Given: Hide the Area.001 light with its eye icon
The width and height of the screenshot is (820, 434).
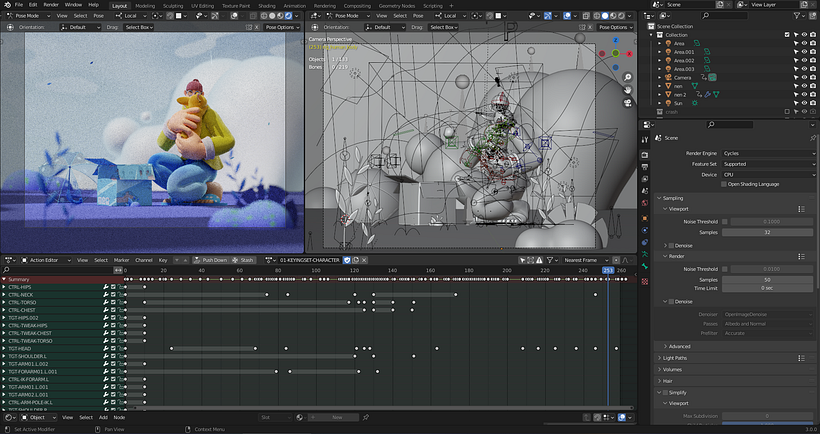Looking at the screenshot, I should click(x=804, y=52).
